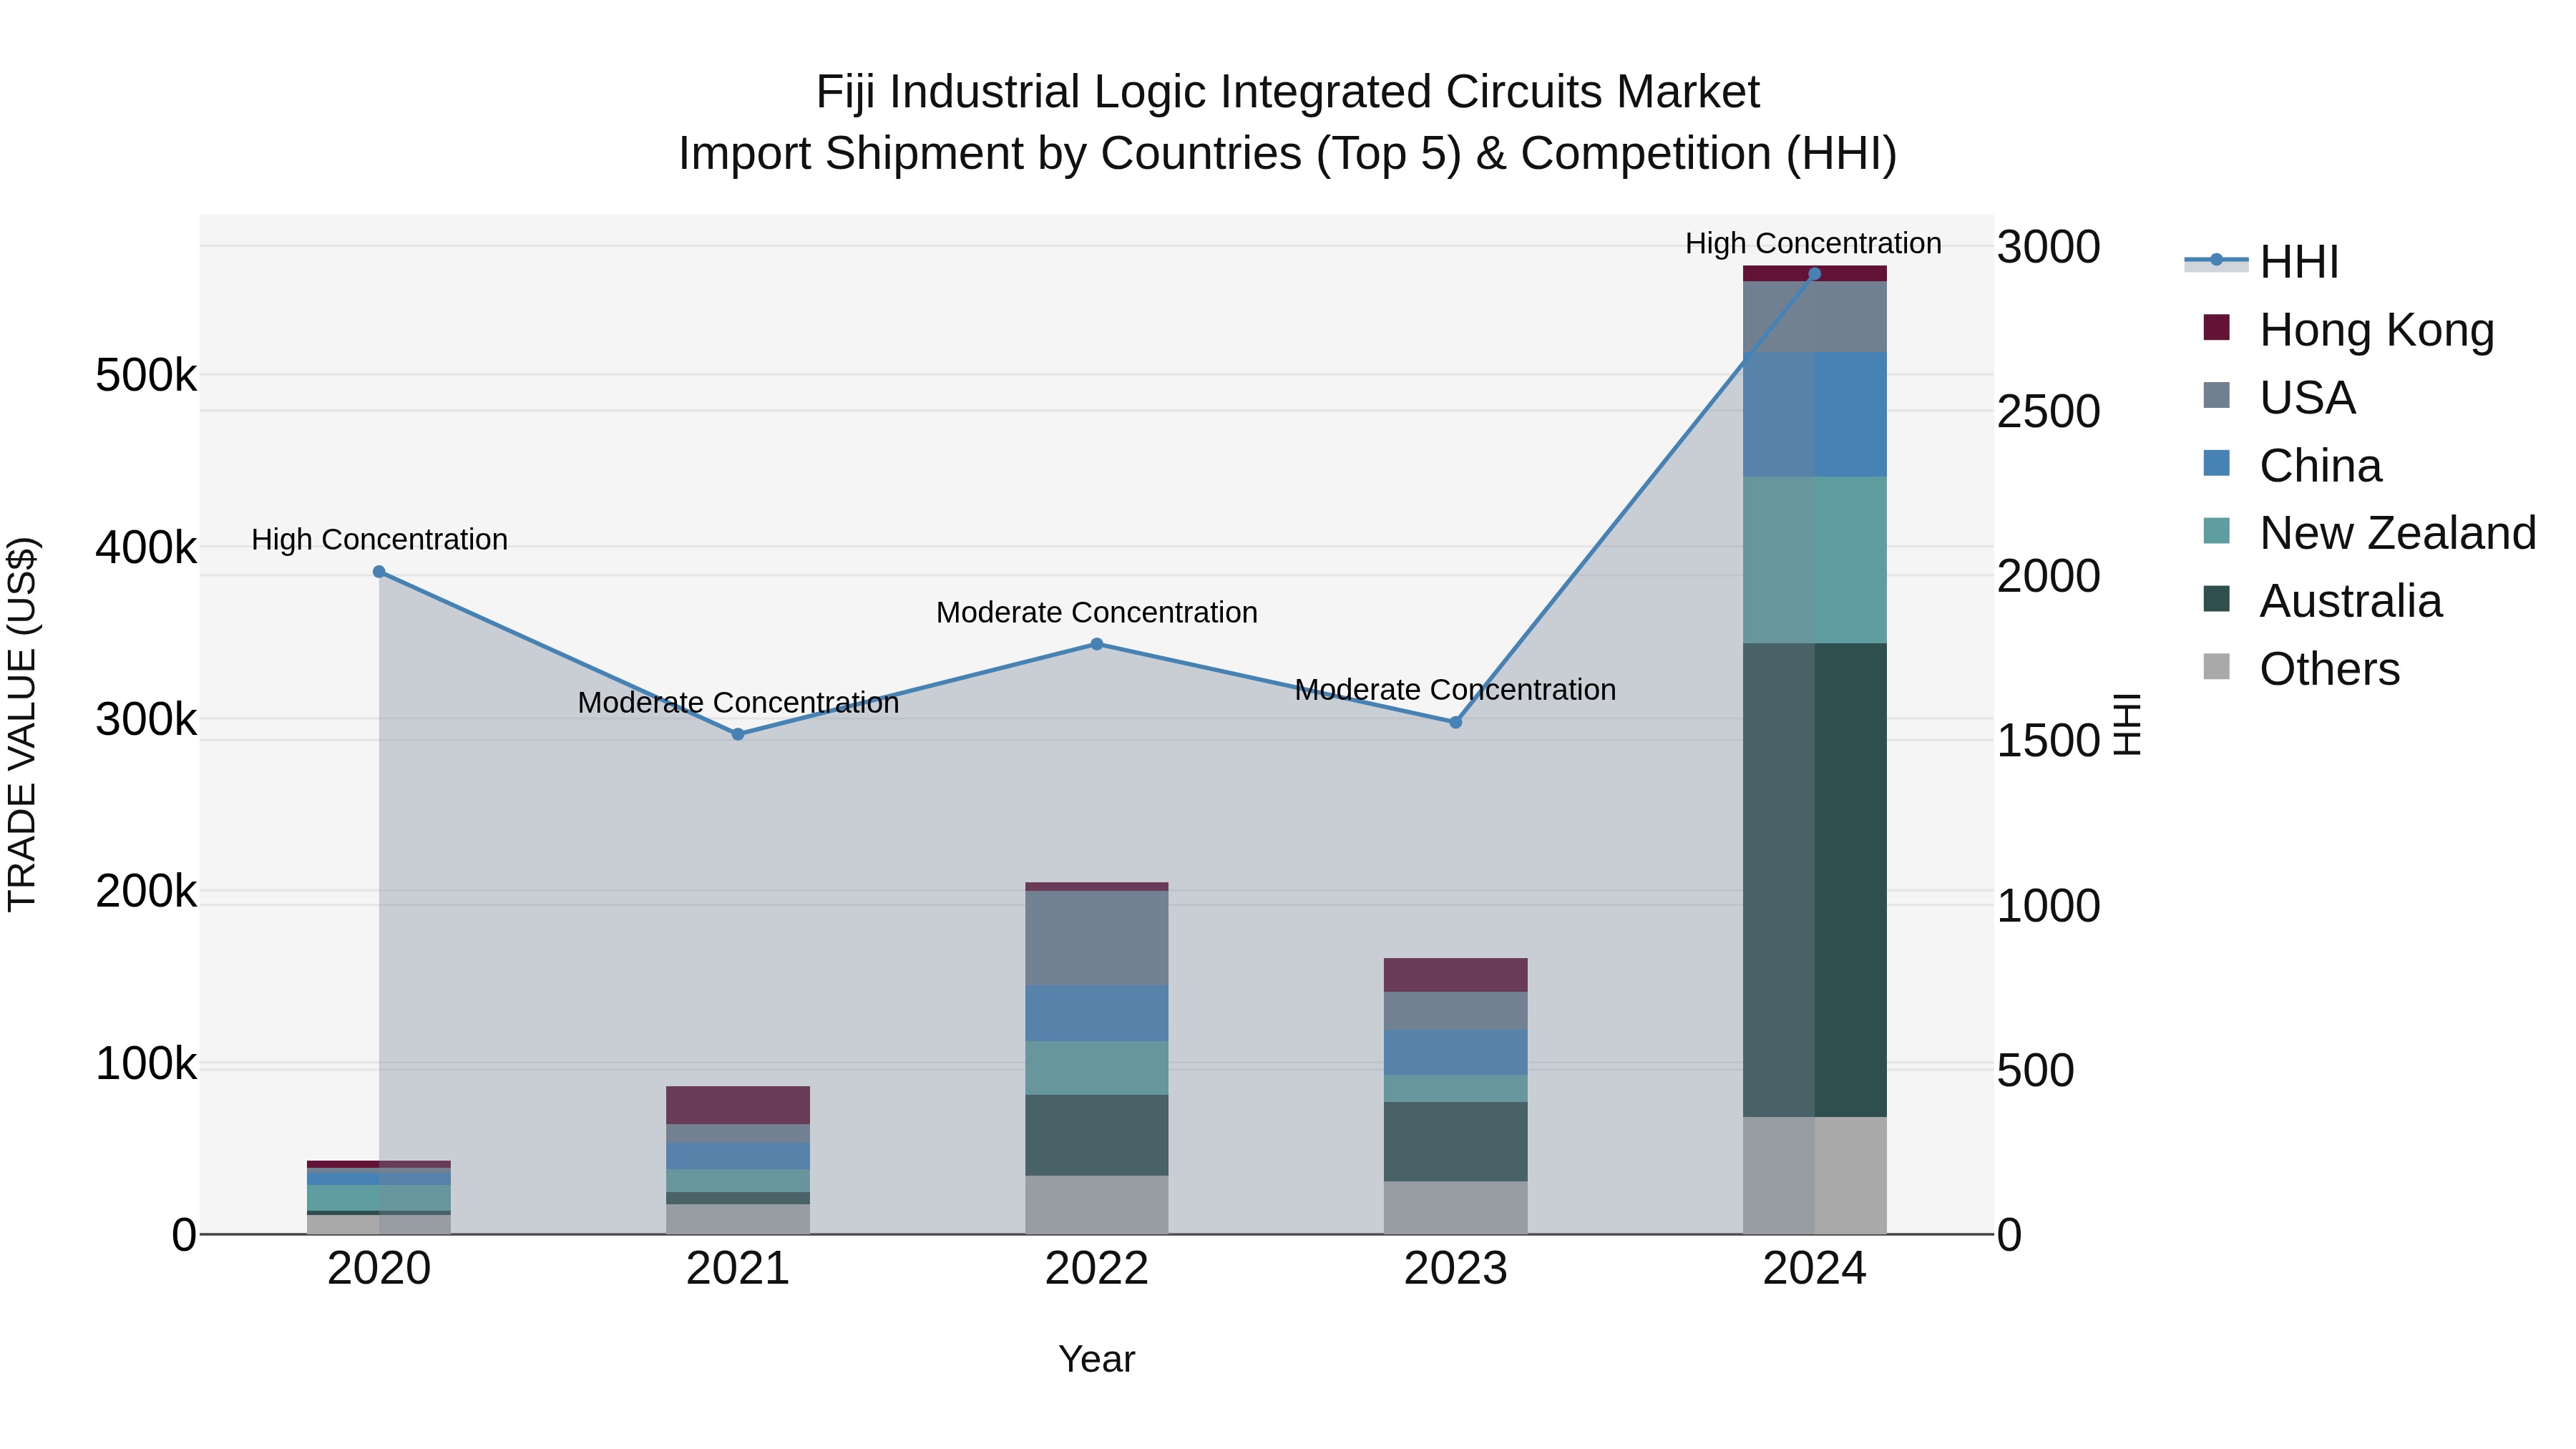This screenshot has width=2576, height=1449.
Task: Click the China segment in 2024 bar
Action: pyautogui.click(x=1815, y=414)
